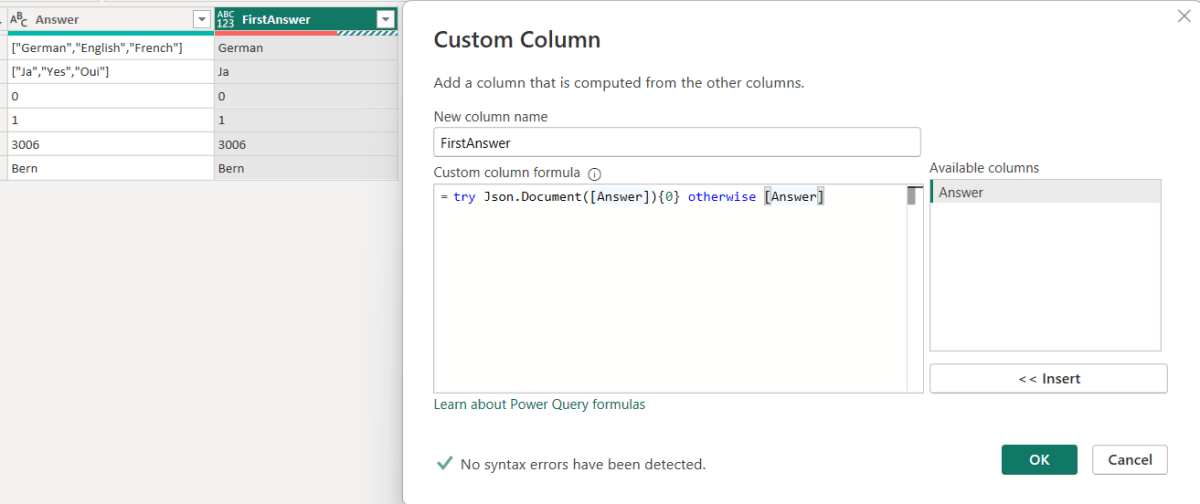The width and height of the screenshot is (1200, 504).
Task: Select the Bern cell in FirstAnswer column
Action: [x=306, y=168]
